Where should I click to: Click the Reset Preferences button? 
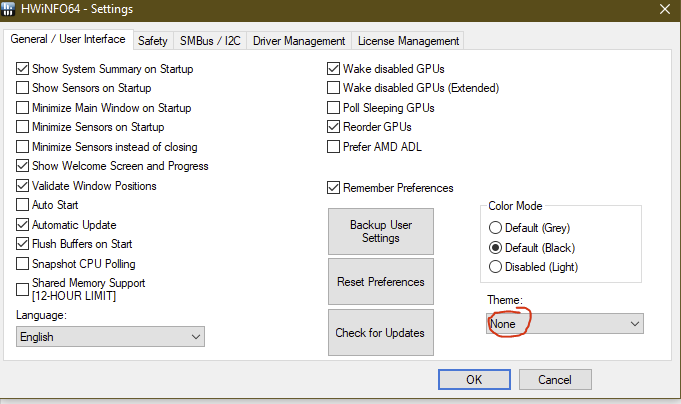[381, 281]
